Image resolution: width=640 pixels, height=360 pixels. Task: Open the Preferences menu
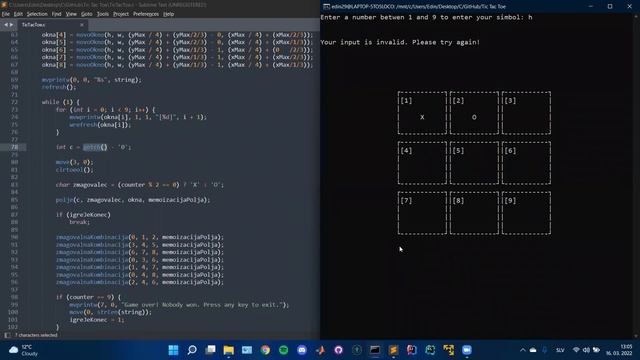pyautogui.click(x=146, y=14)
